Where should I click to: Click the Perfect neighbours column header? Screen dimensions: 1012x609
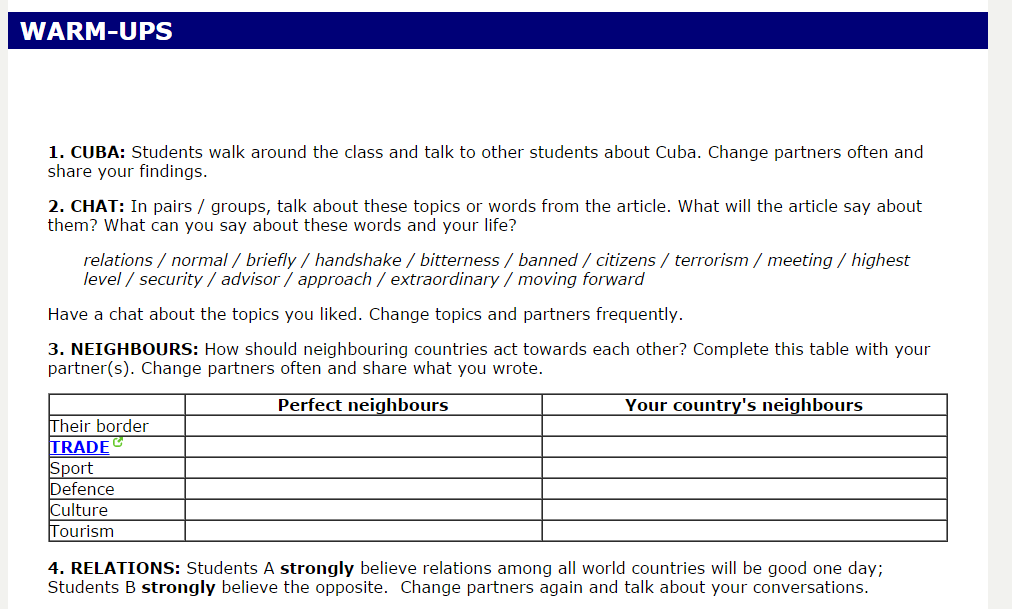[363, 405]
